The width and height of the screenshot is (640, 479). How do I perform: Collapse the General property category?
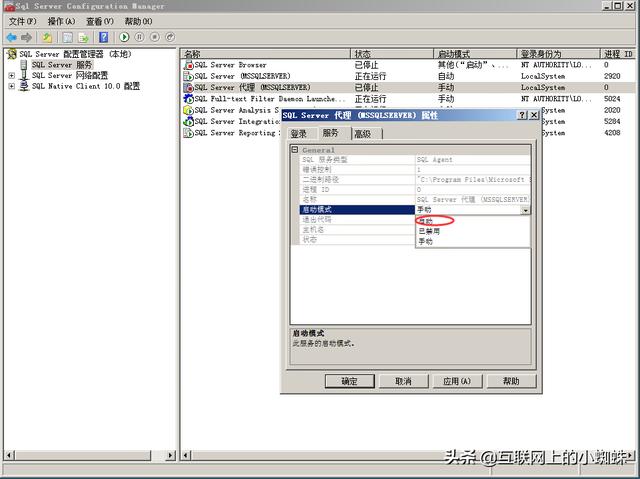click(295, 150)
